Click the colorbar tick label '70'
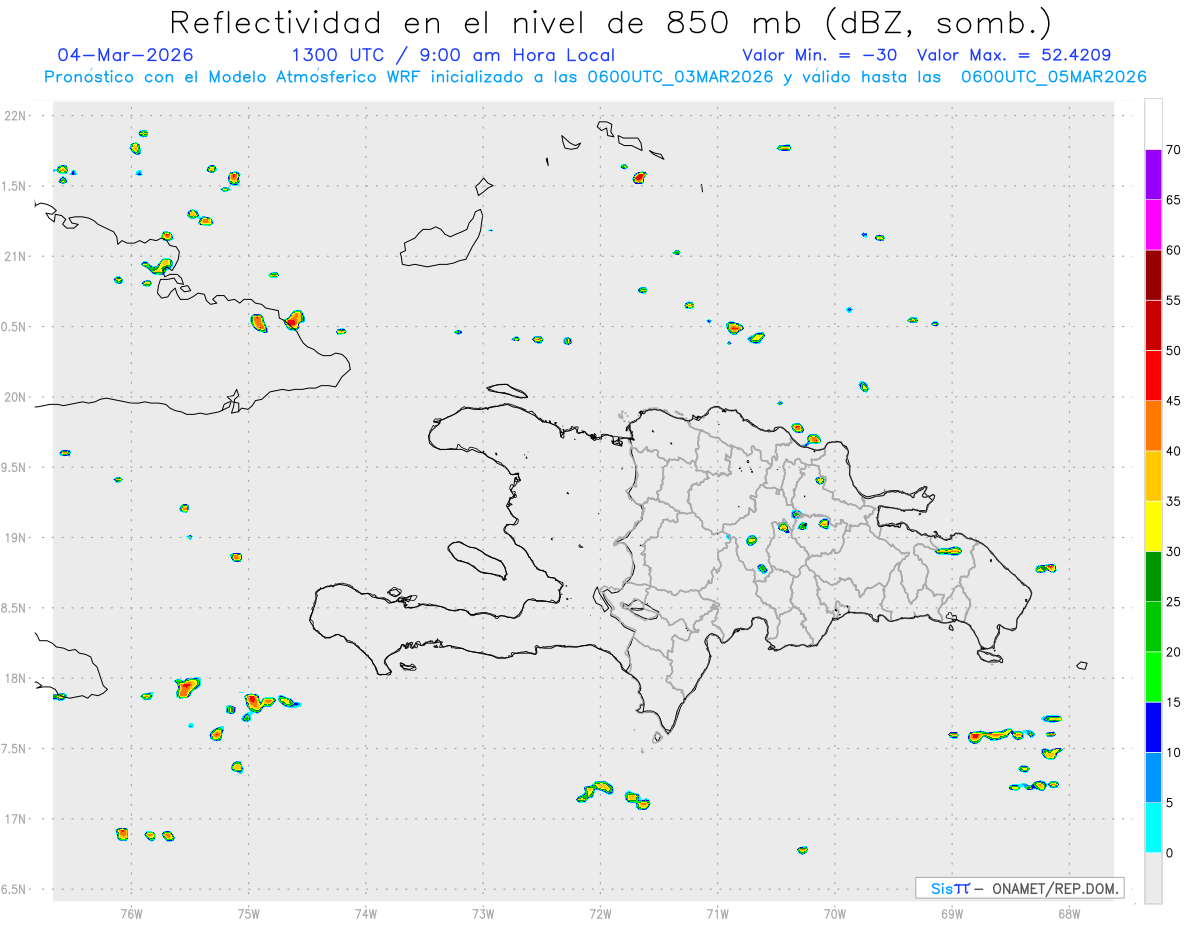 pyautogui.click(x=1174, y=150)
